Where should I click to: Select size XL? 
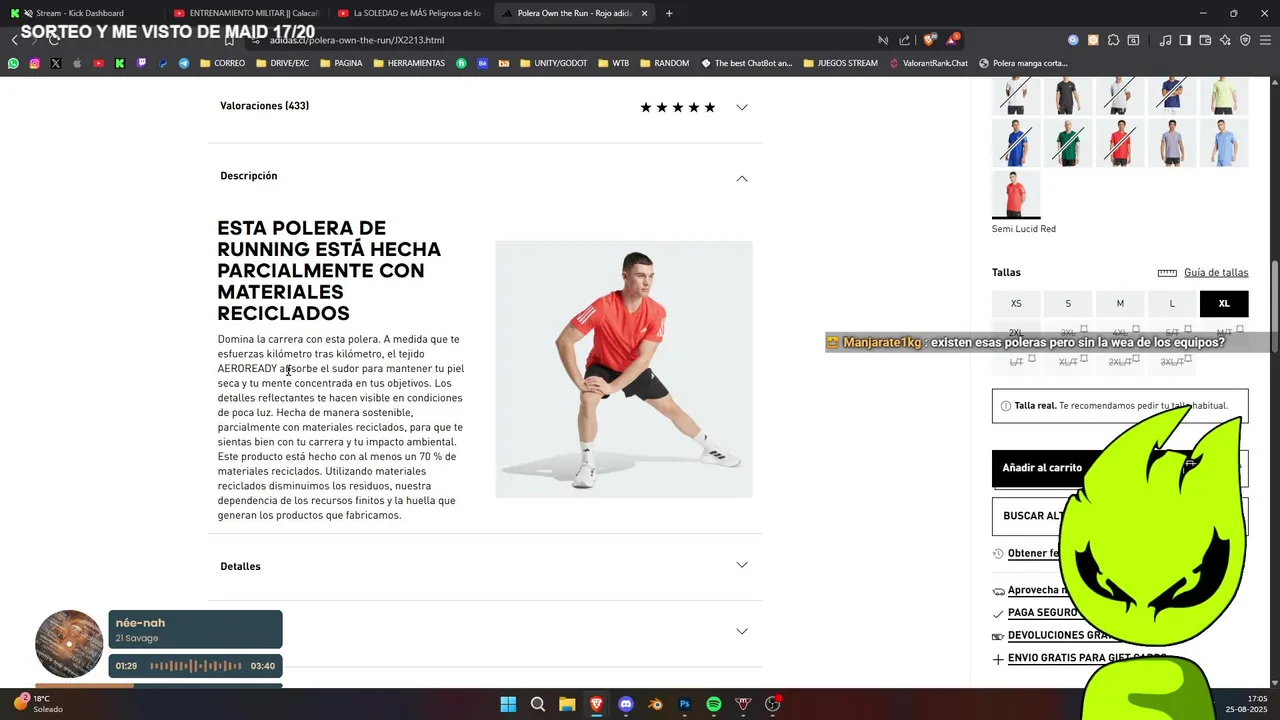click(1224, 304)
